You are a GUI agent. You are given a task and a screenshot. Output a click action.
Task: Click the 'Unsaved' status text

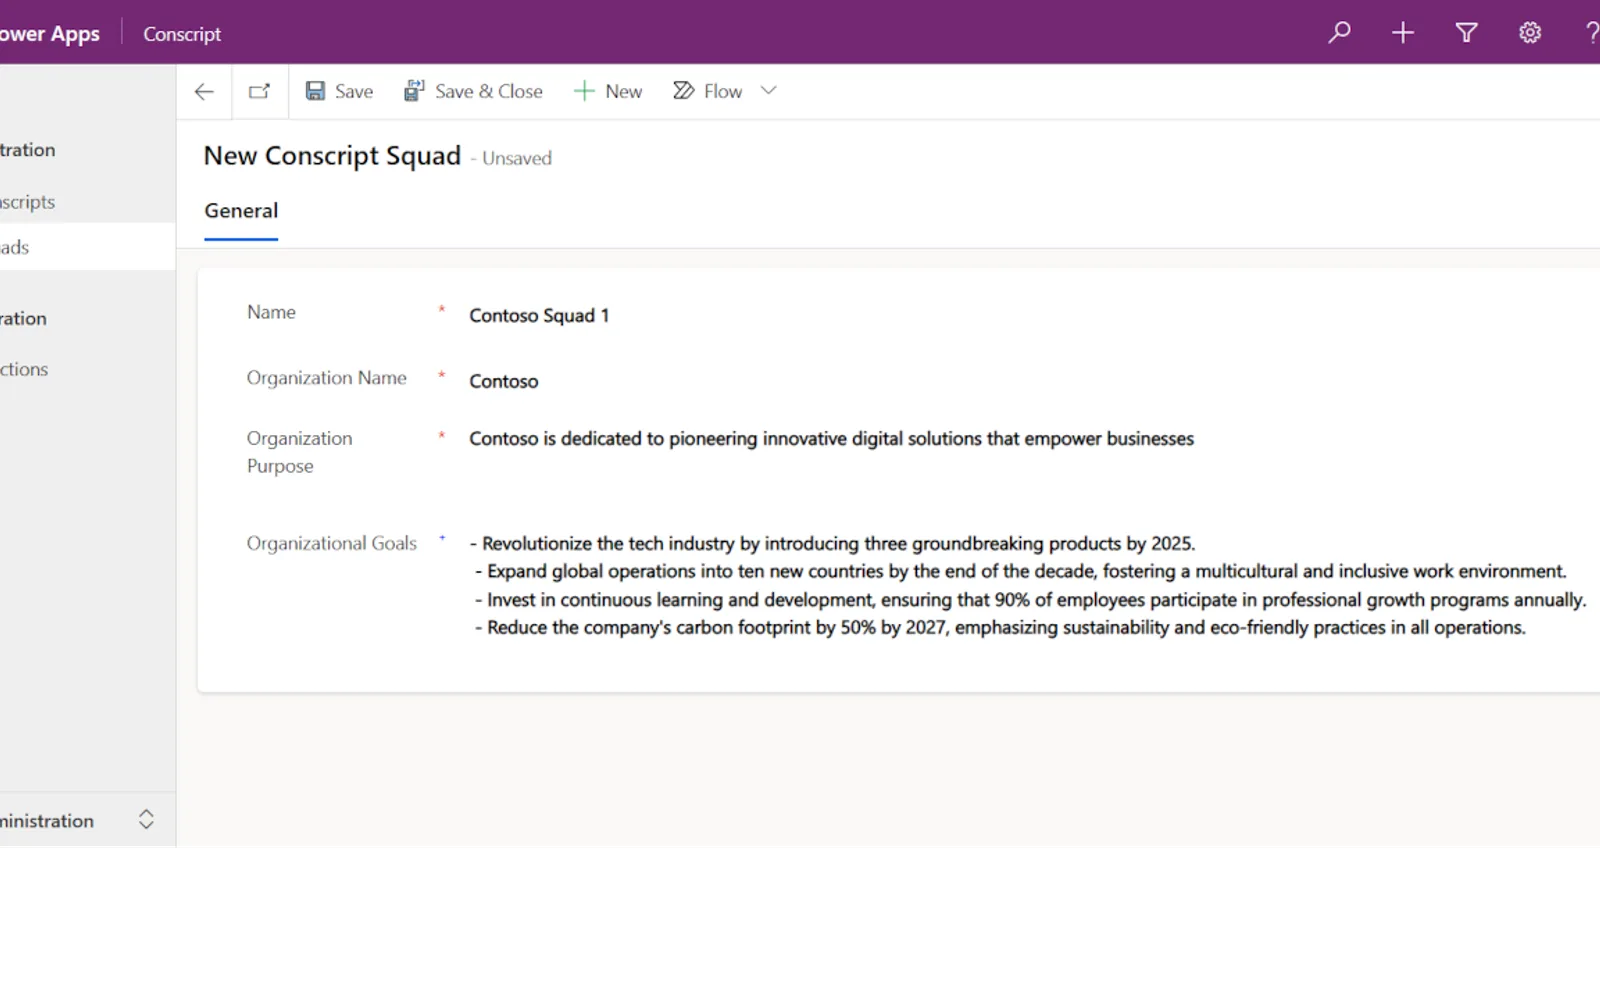517,158
